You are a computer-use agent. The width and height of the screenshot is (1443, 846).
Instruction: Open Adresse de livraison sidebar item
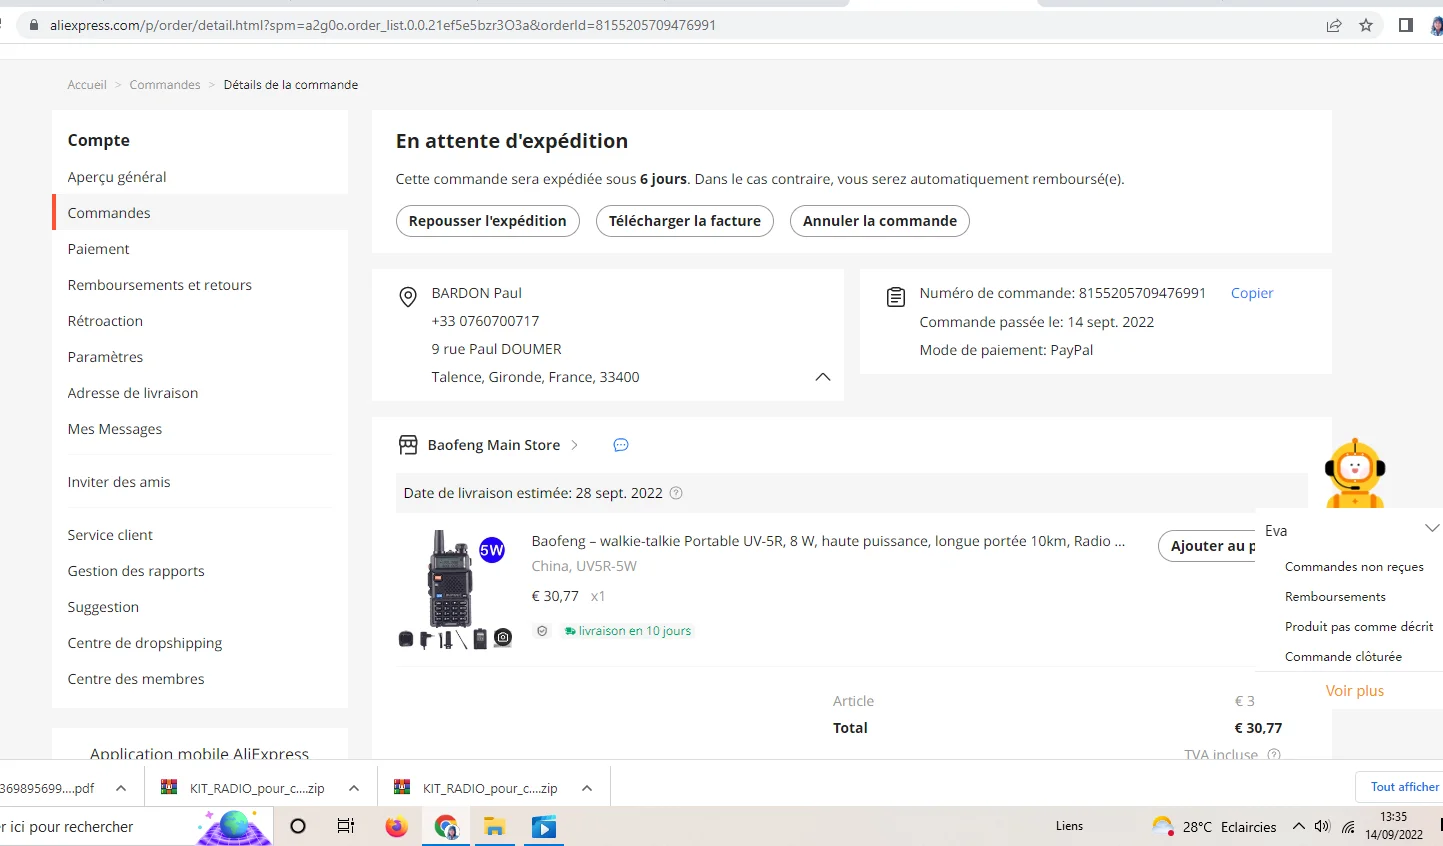(133, 393)
